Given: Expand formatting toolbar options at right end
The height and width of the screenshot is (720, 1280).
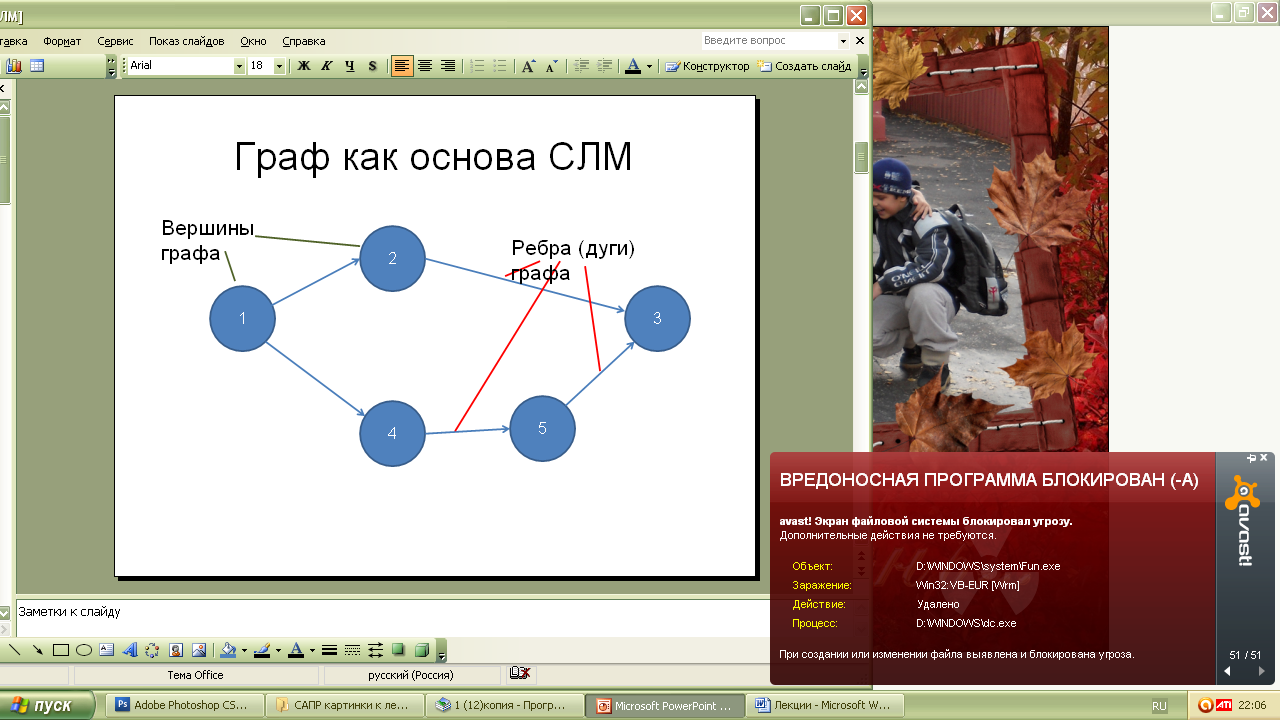Looking at the screenshot, I should [863, 66].
